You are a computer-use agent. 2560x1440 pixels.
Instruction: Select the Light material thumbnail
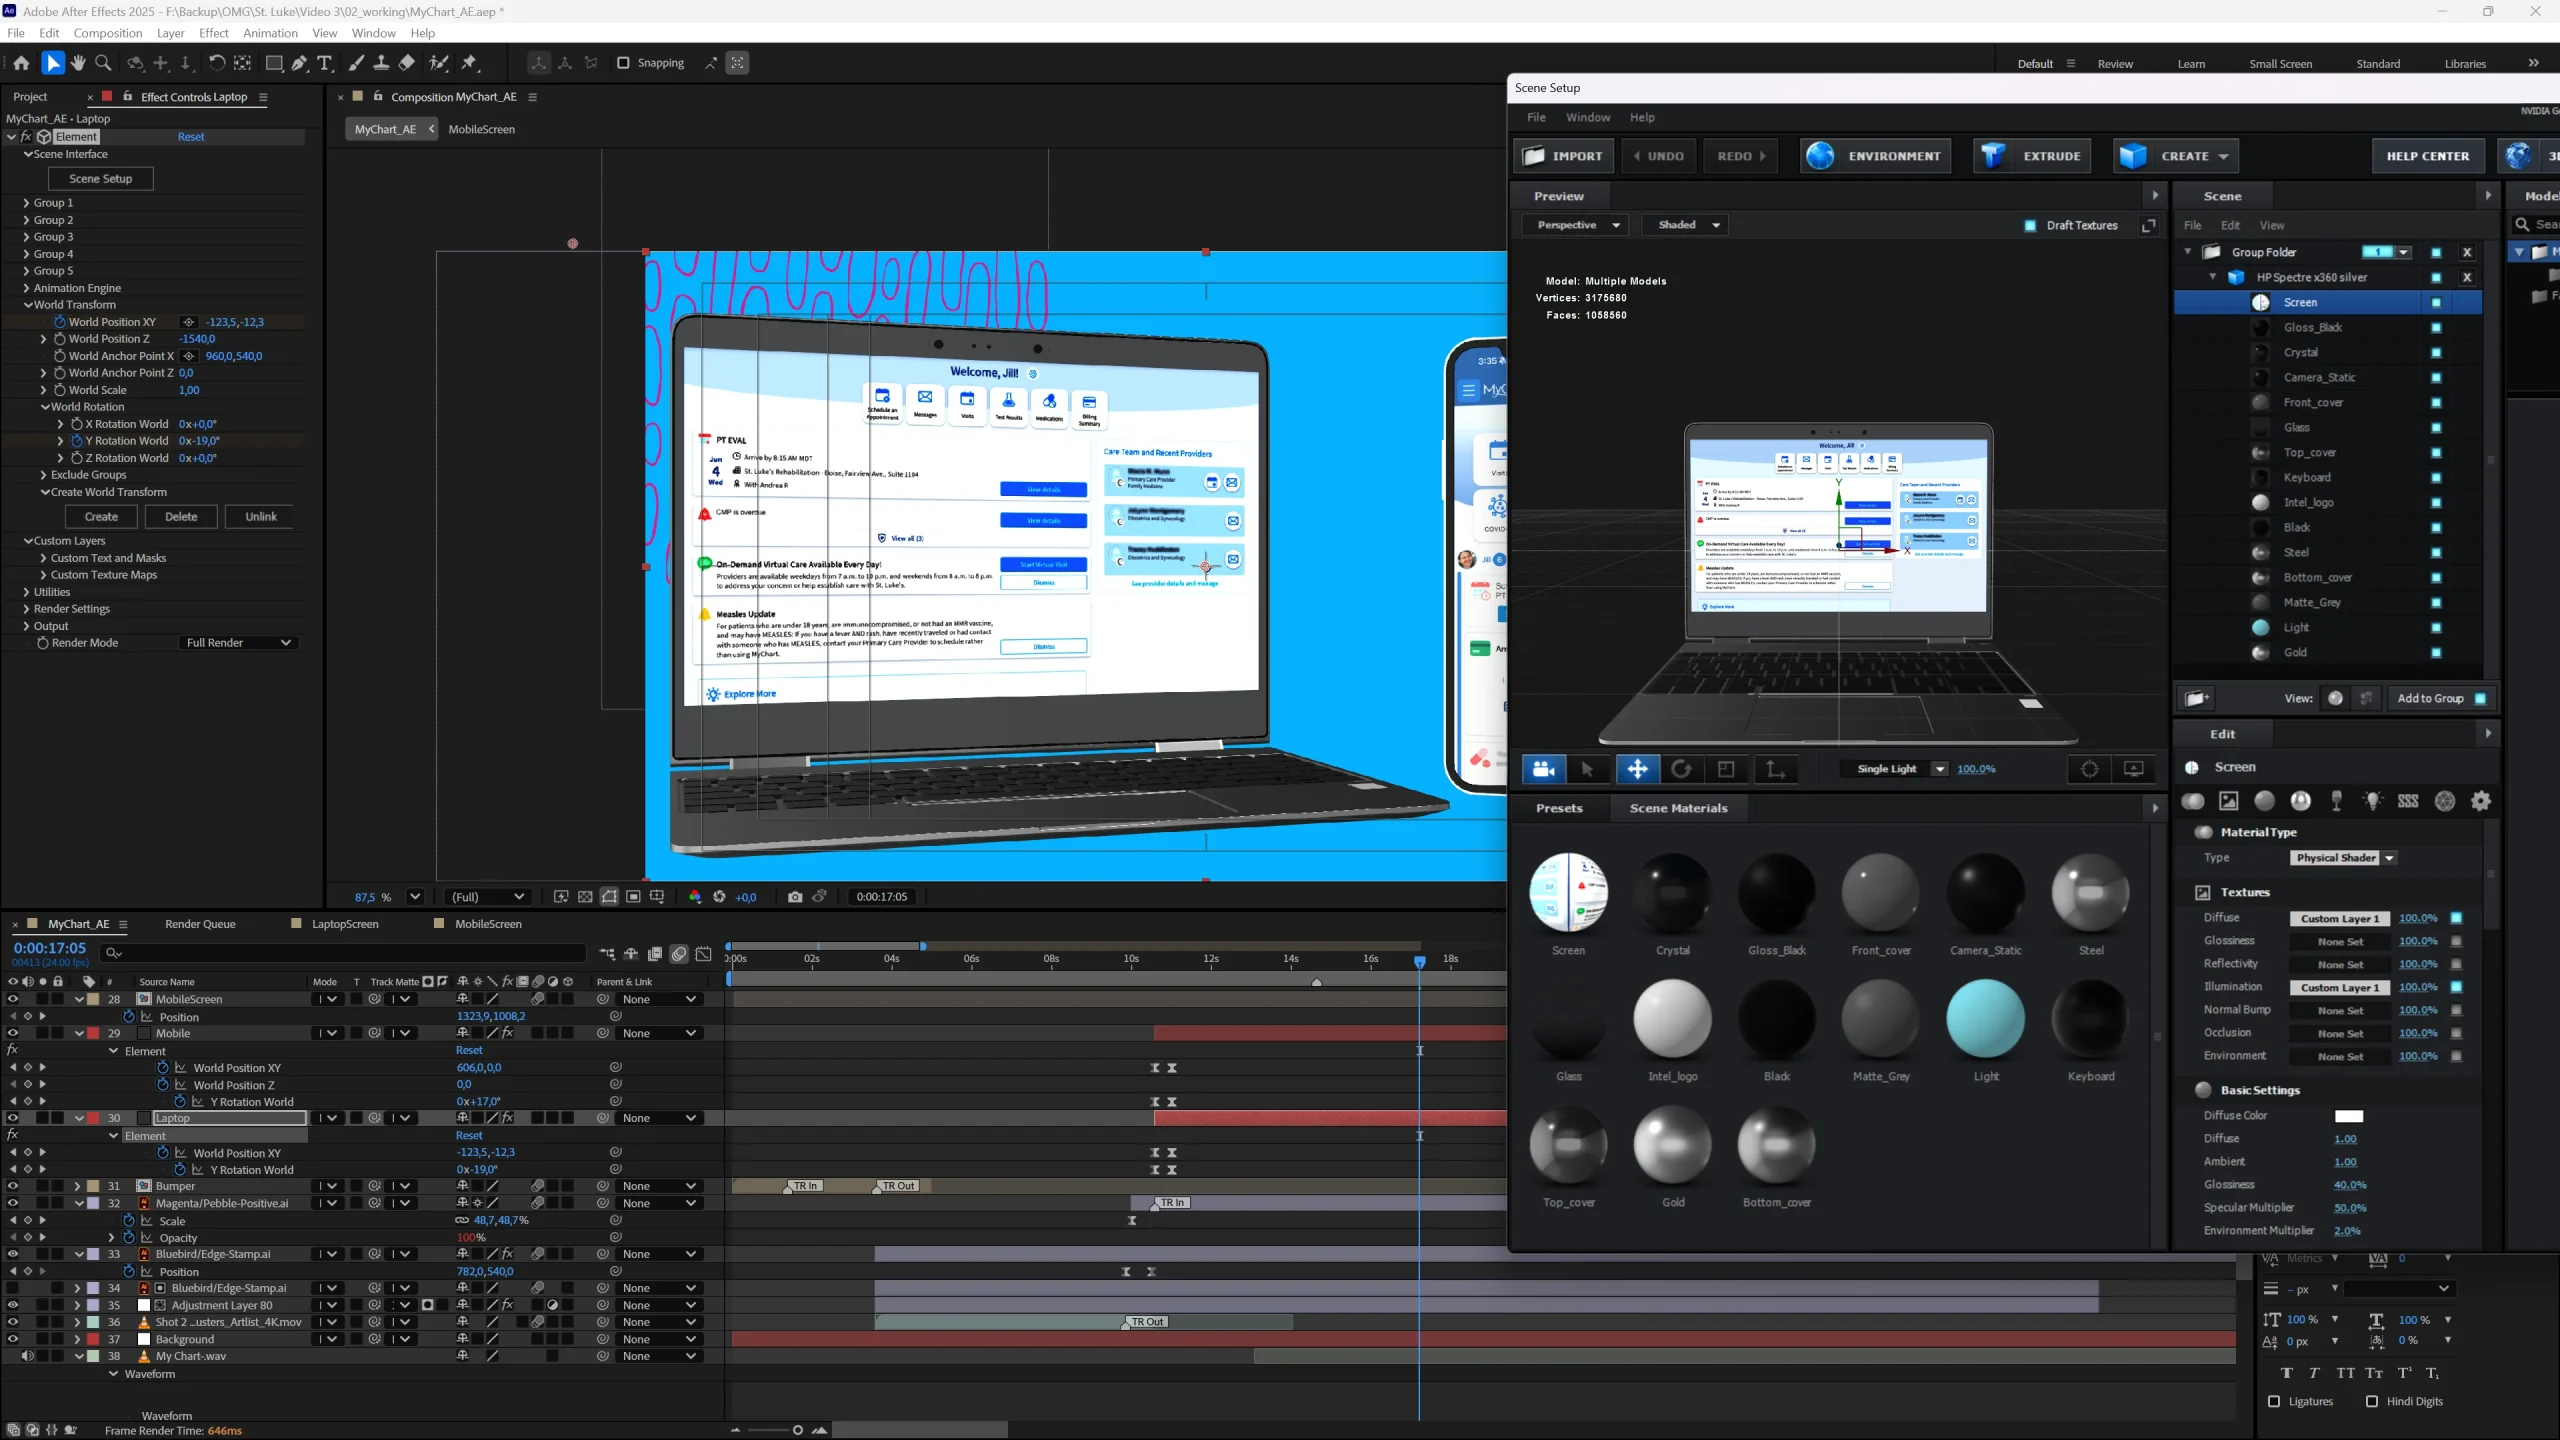click(x=1985, y=1020)
